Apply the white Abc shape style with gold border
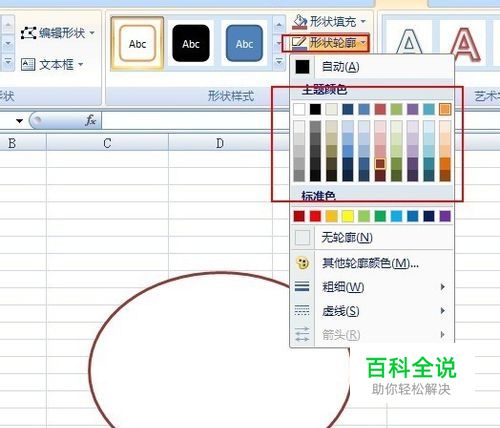Screen dimensions: 500x428 pos(137,44)
